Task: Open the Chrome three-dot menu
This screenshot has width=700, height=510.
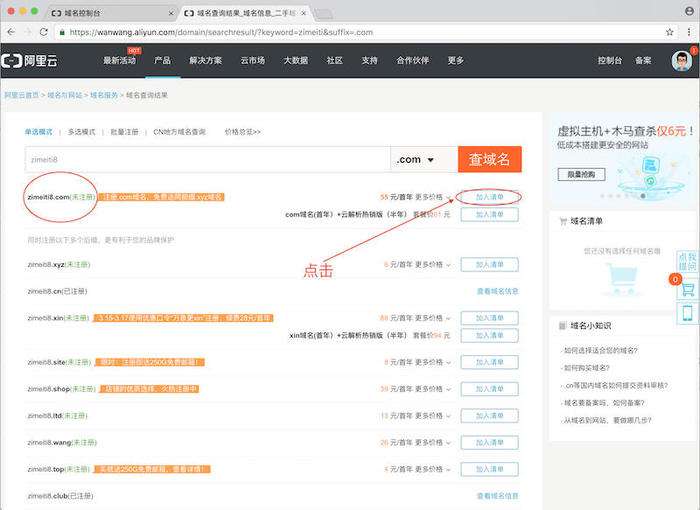Action: coord(689,32)
